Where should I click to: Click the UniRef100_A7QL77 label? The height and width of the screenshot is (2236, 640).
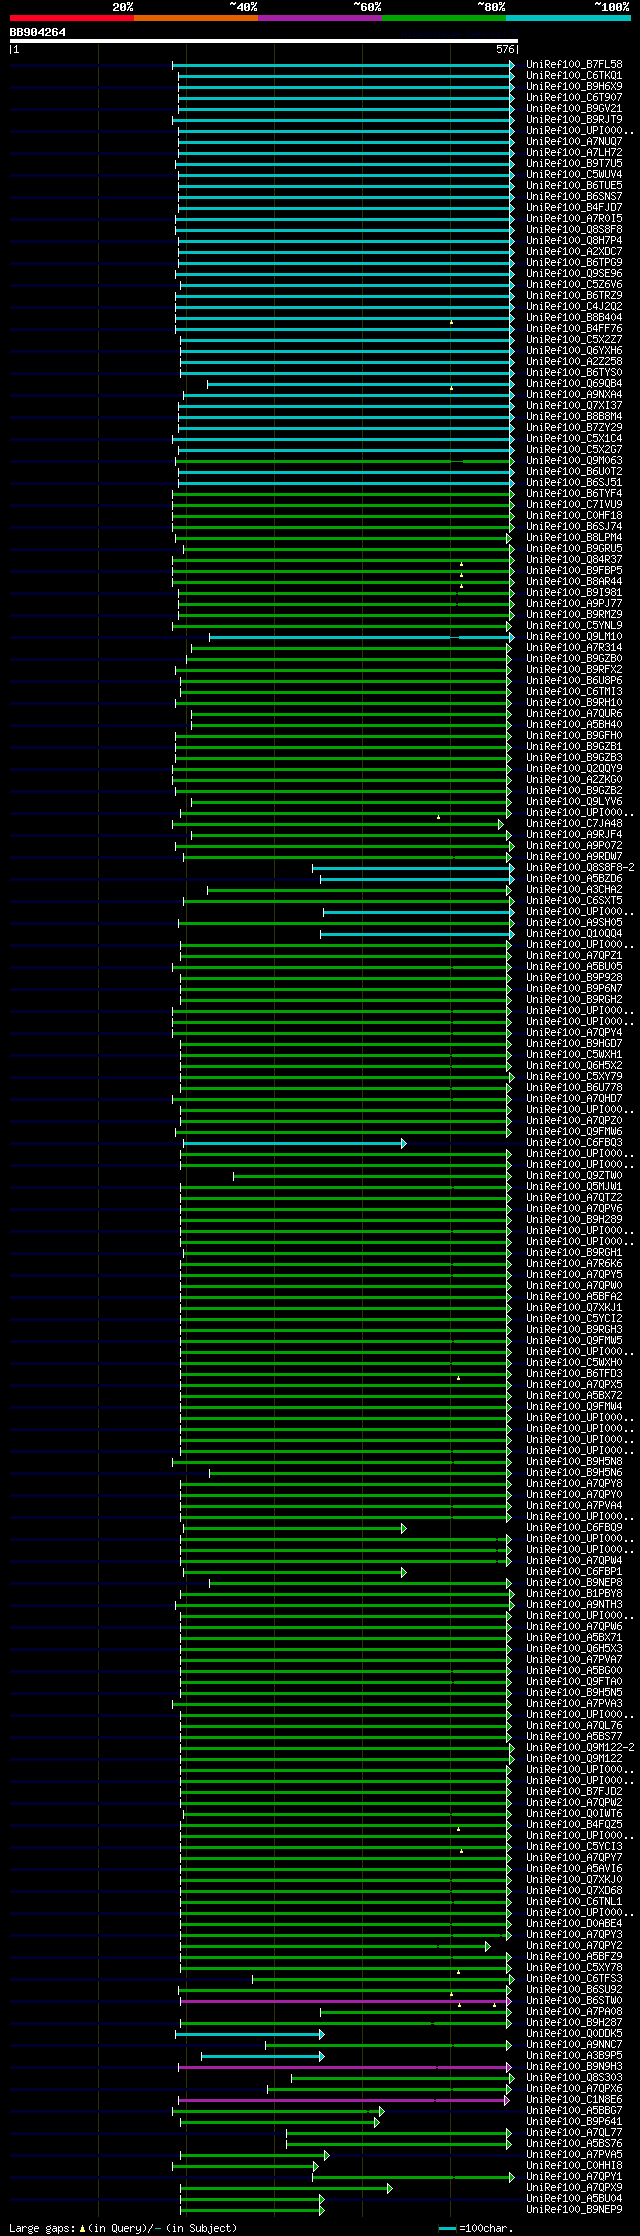[574, 2133]
